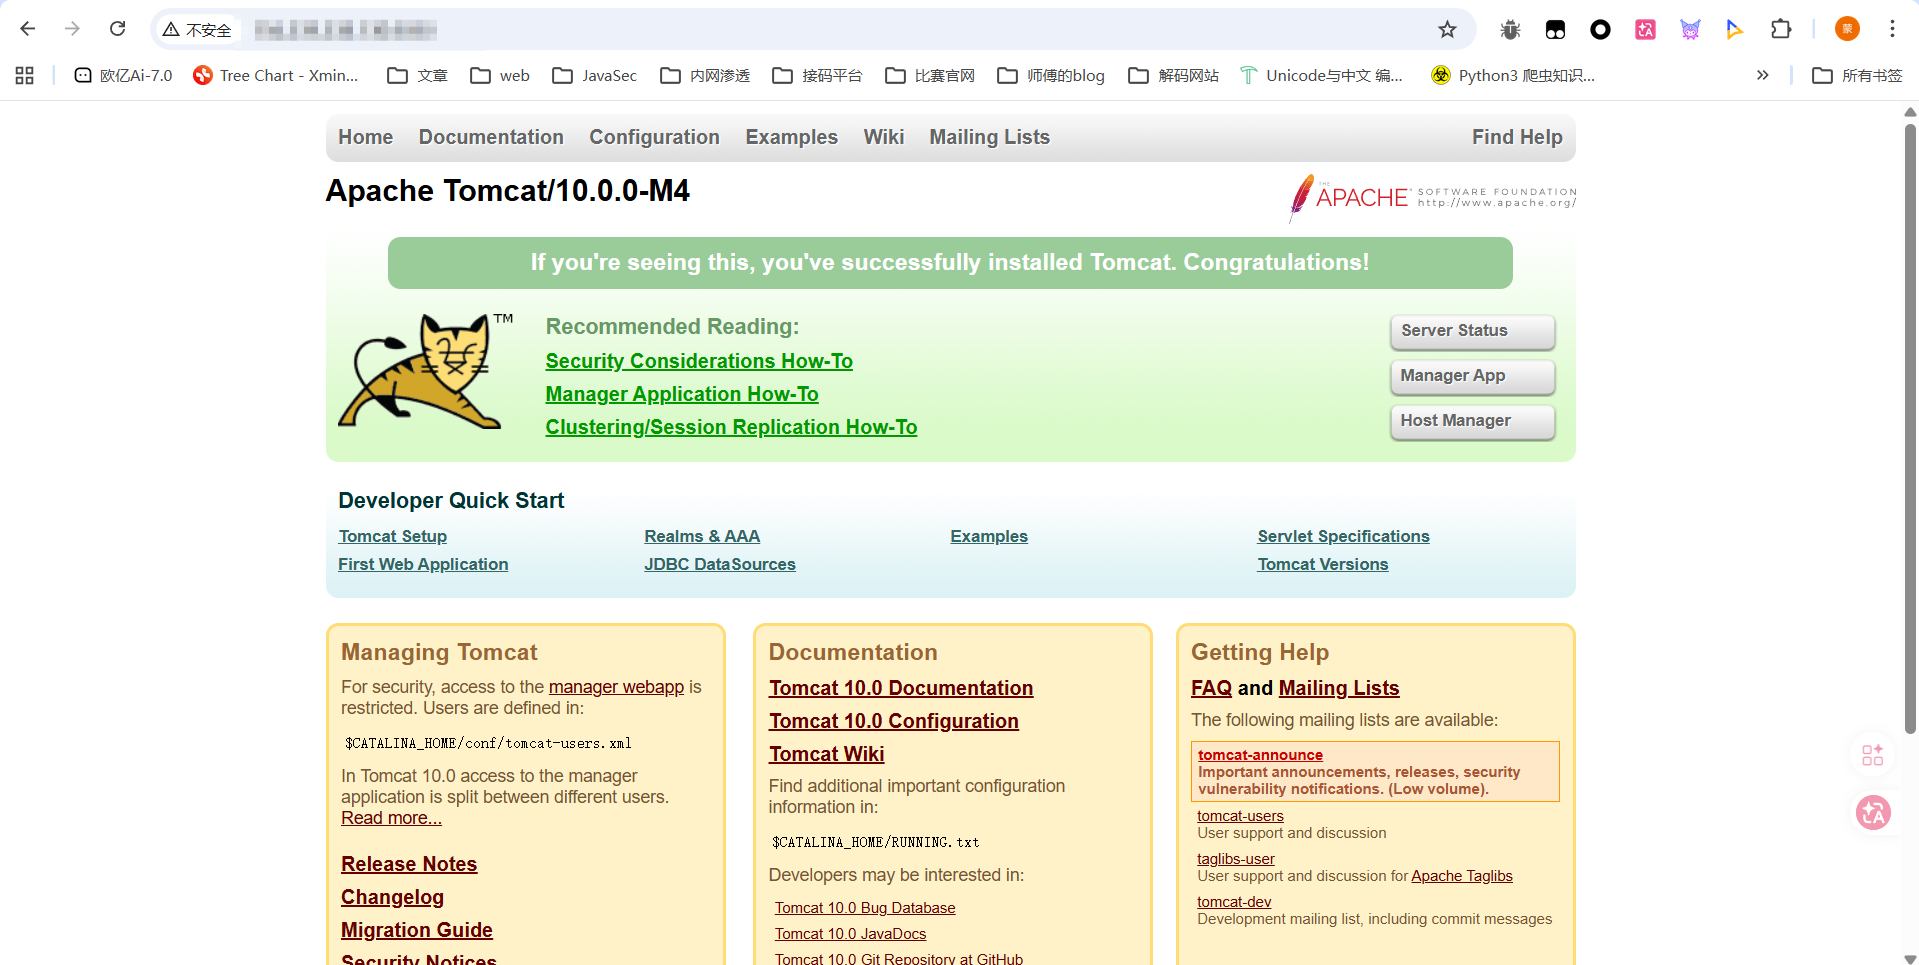Open the browser three-dot menu
The image size is (1919, 965).
pos(1892,30)
